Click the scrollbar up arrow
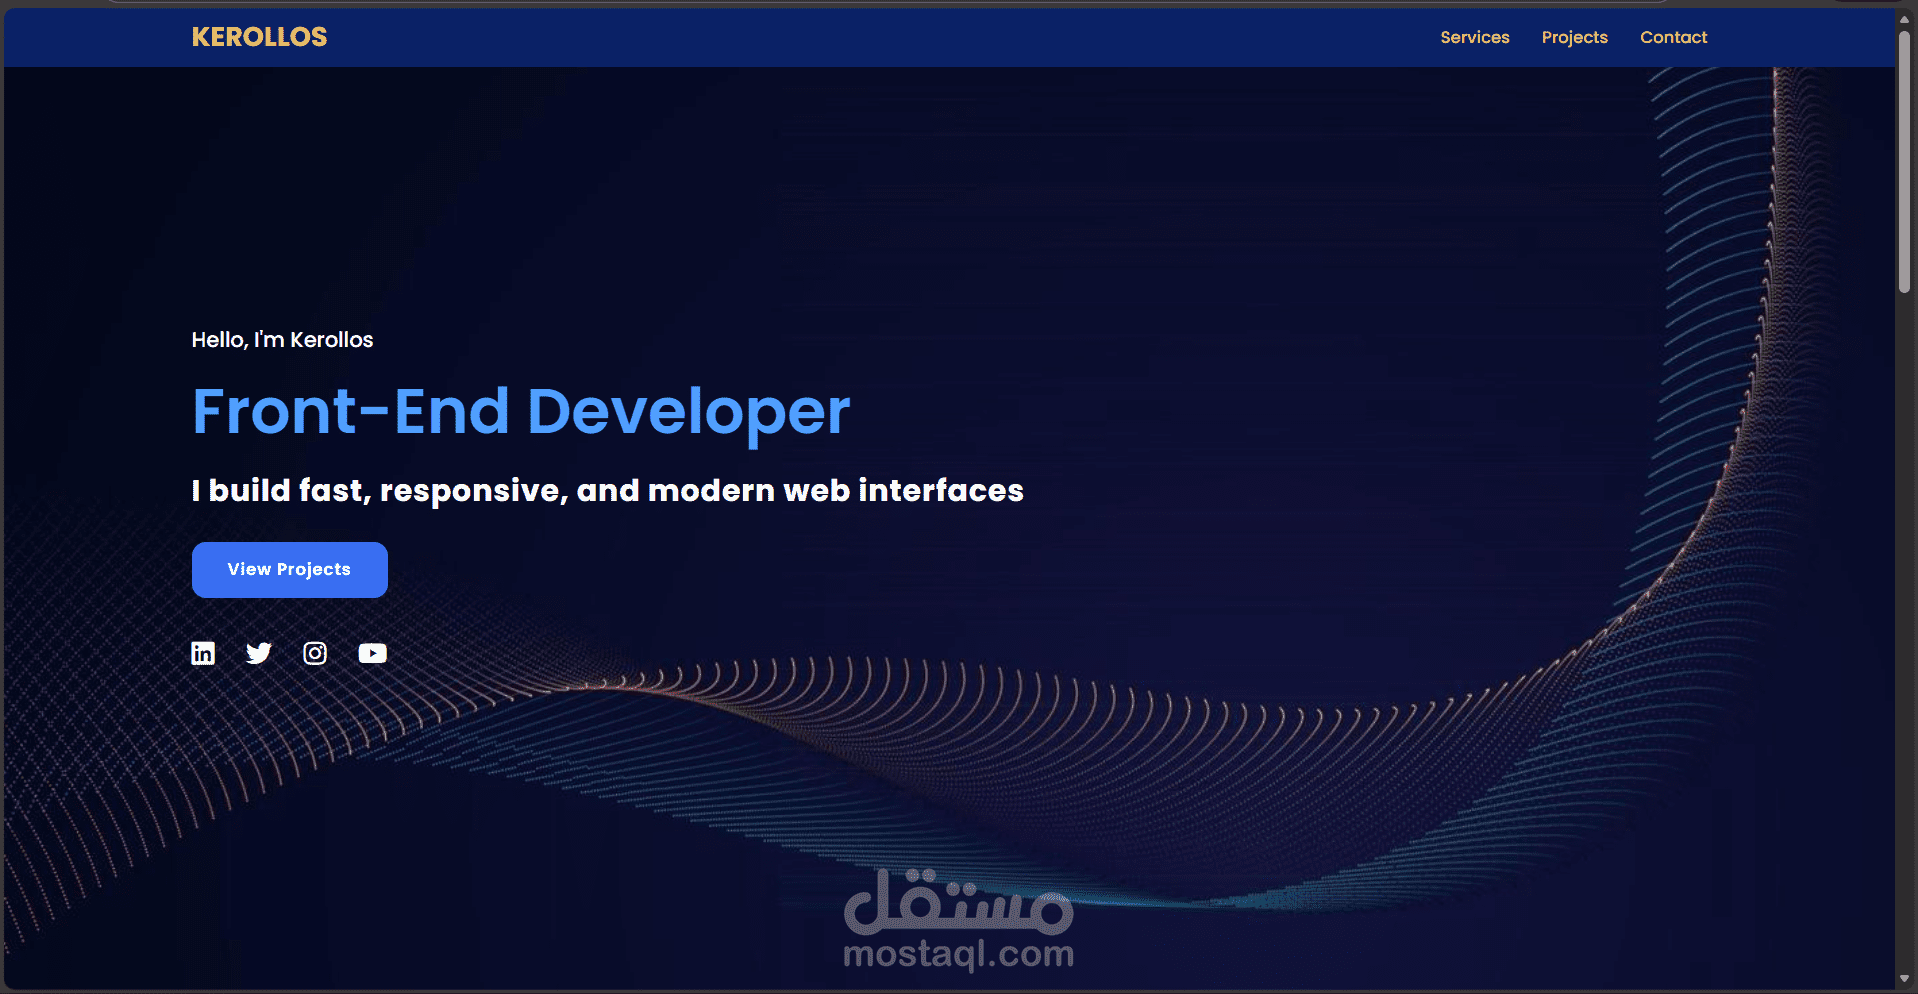 (1905, 19)
